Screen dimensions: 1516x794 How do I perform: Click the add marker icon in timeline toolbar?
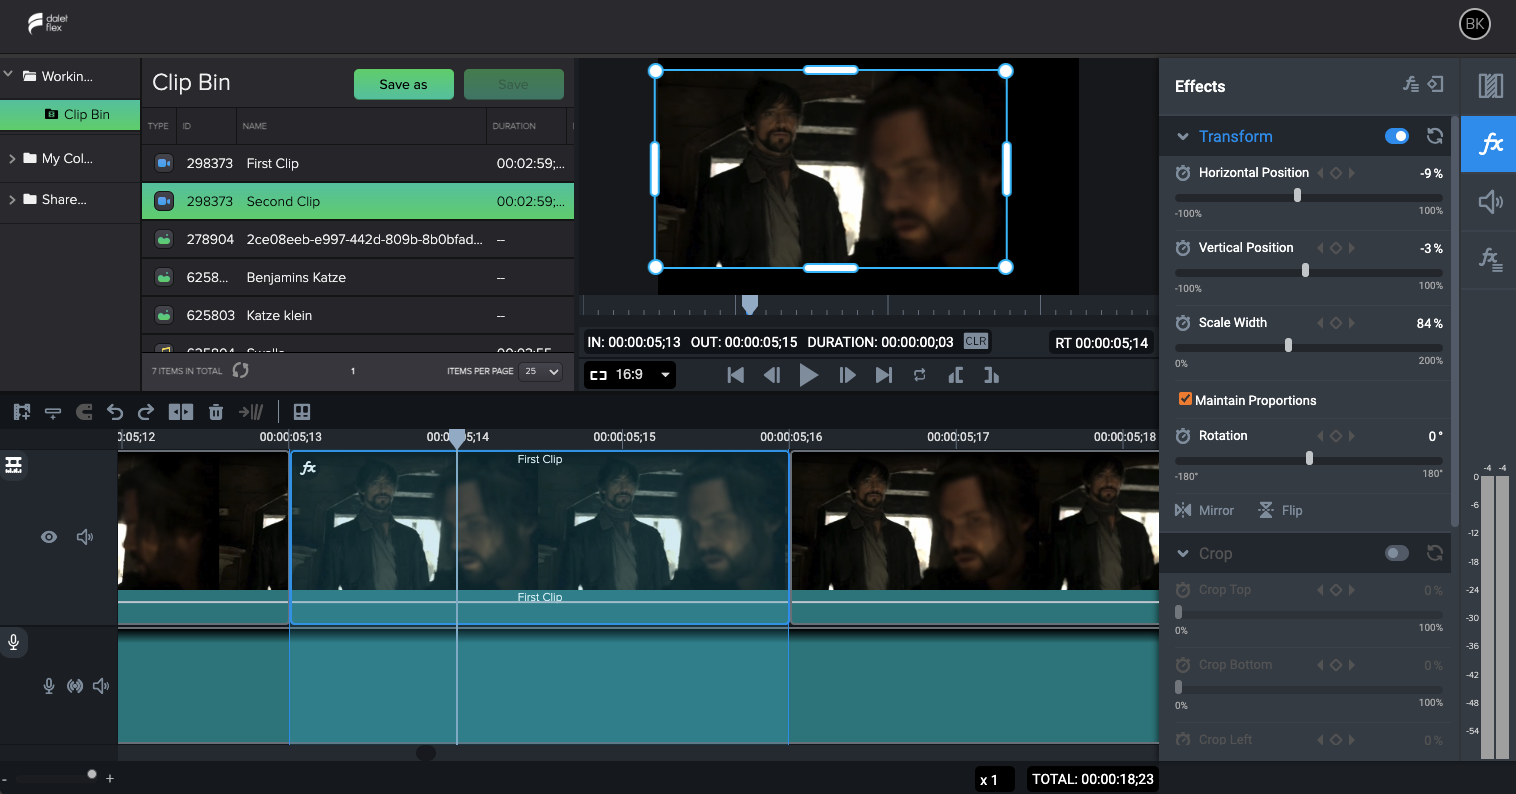point(53,411)
